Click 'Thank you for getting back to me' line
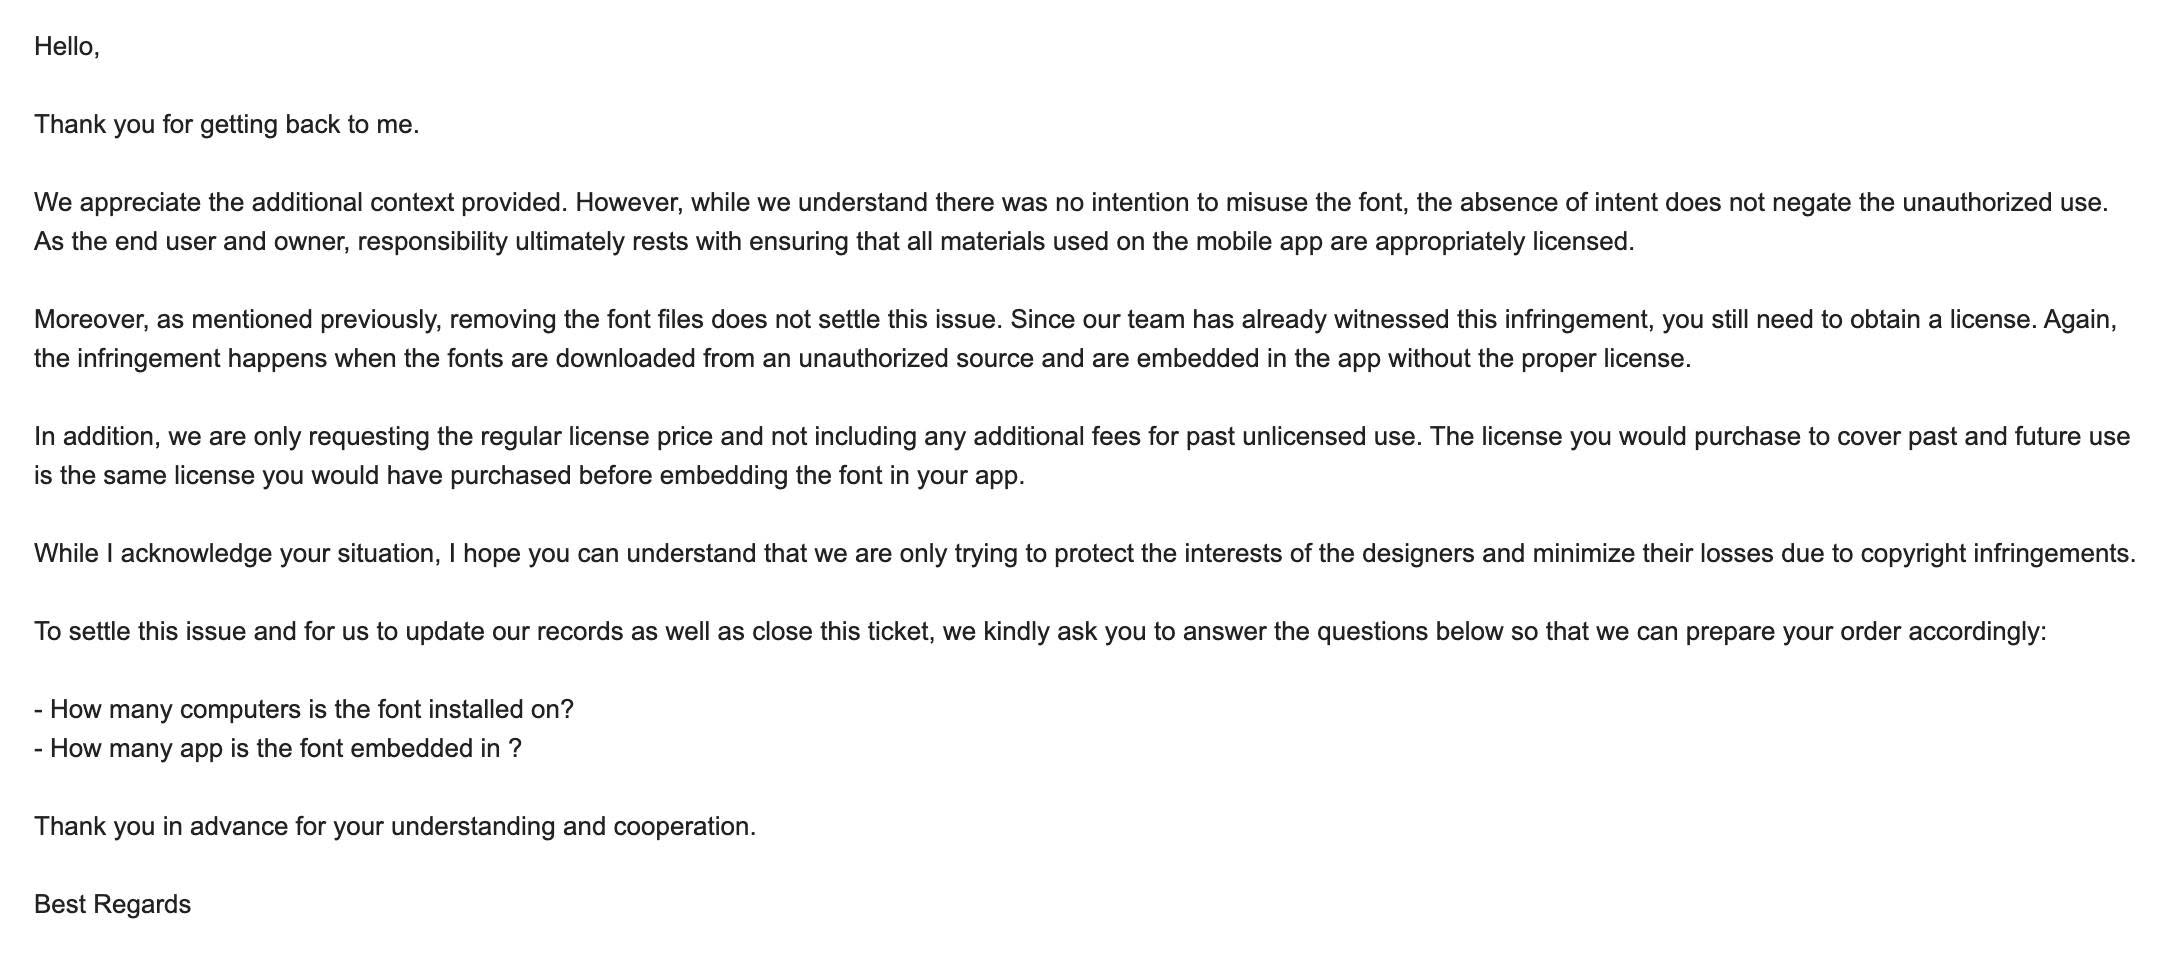 [227, 125]
